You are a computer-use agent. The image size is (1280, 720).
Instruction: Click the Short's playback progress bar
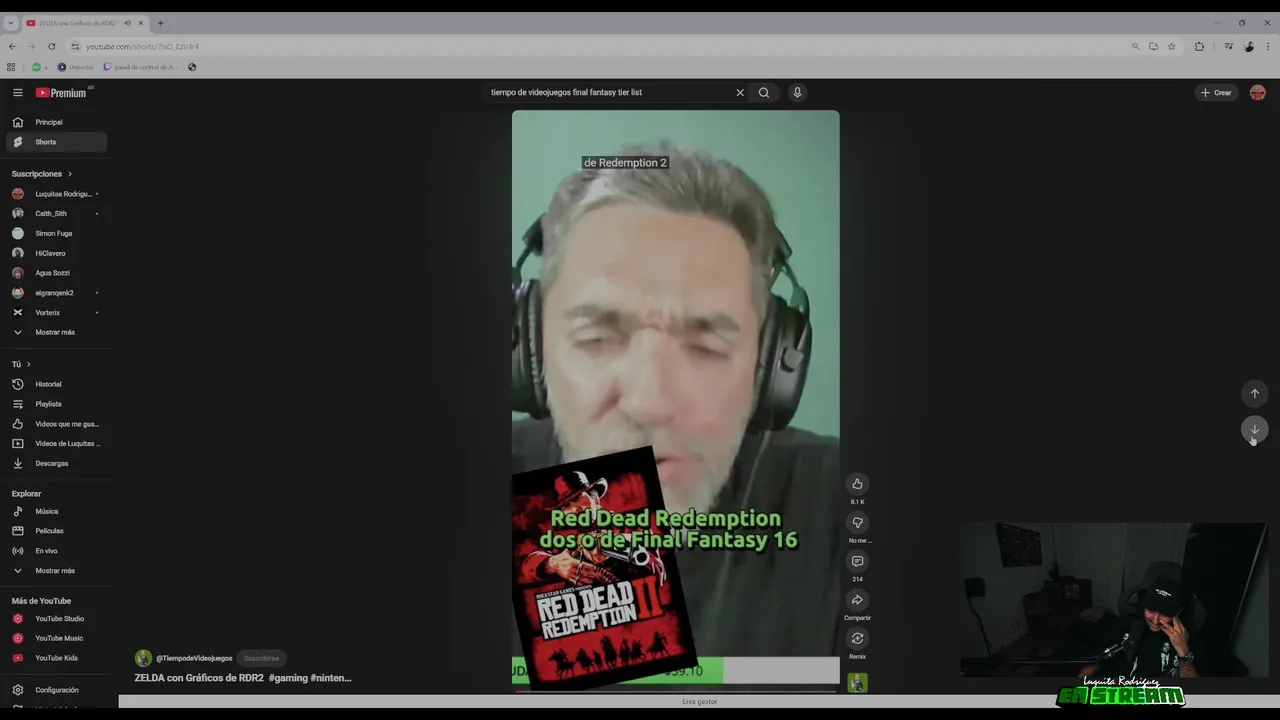675,691
